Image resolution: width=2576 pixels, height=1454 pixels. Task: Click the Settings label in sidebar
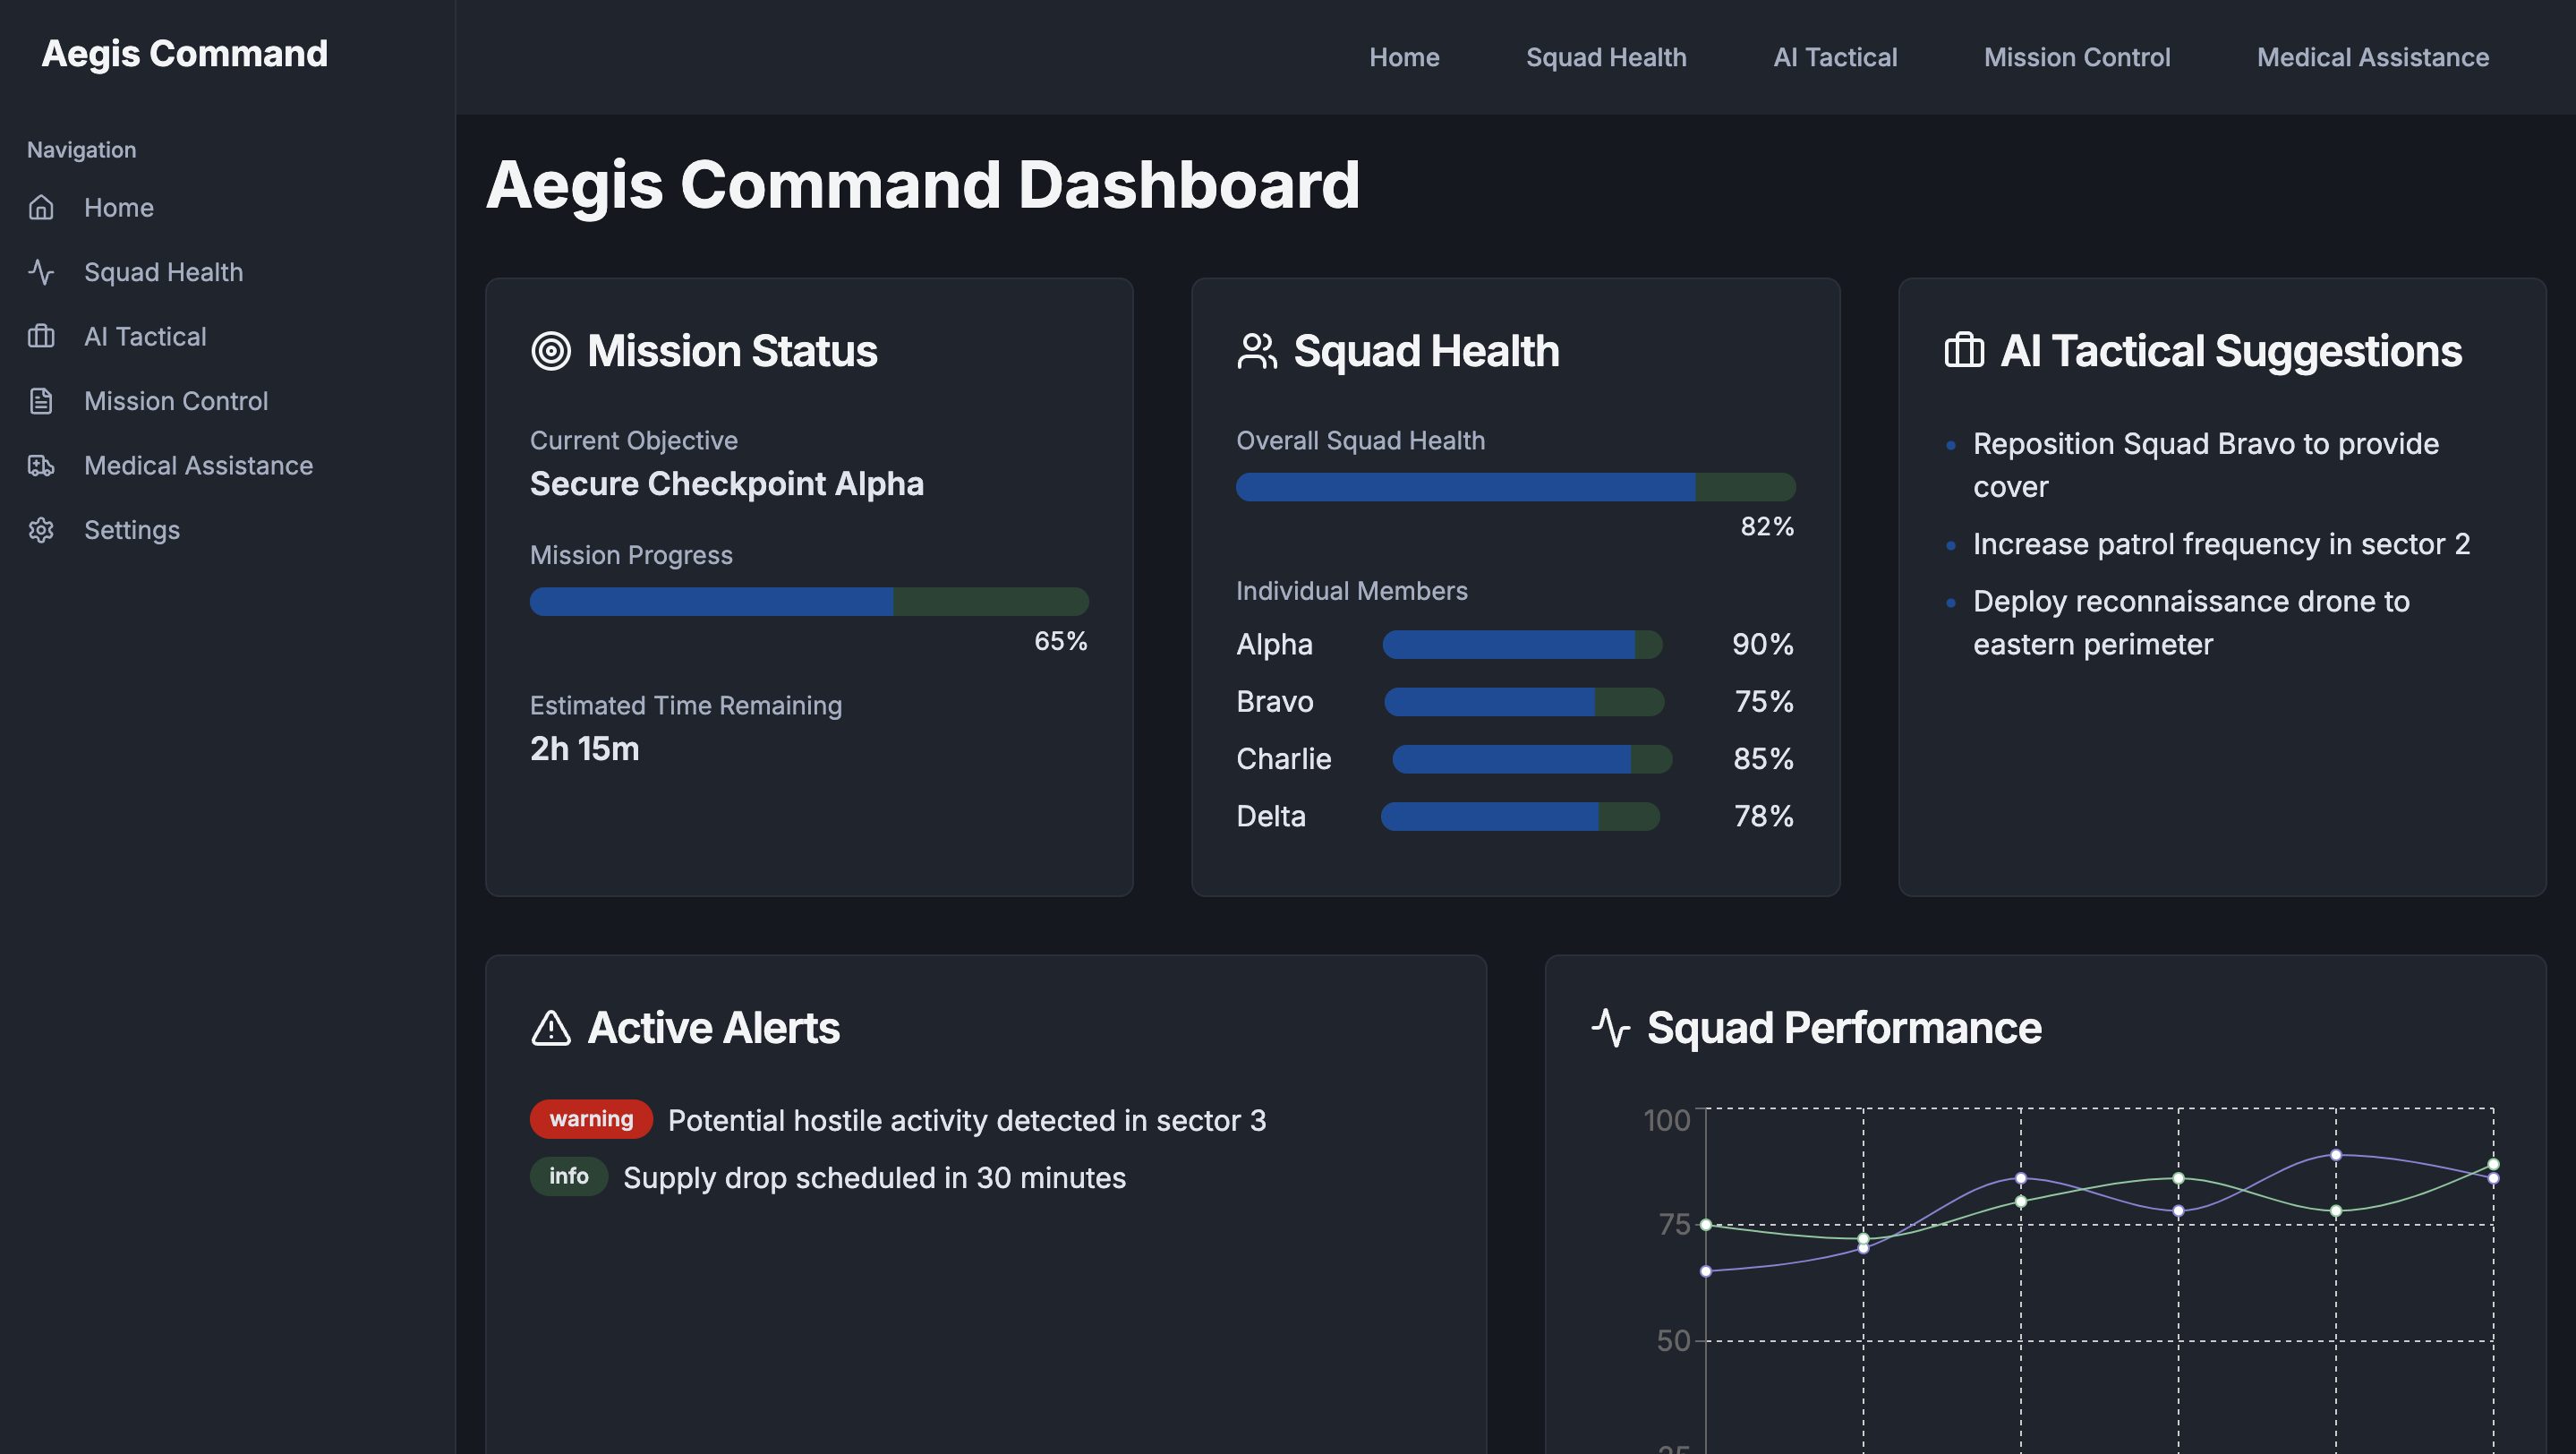coord(132,530)
